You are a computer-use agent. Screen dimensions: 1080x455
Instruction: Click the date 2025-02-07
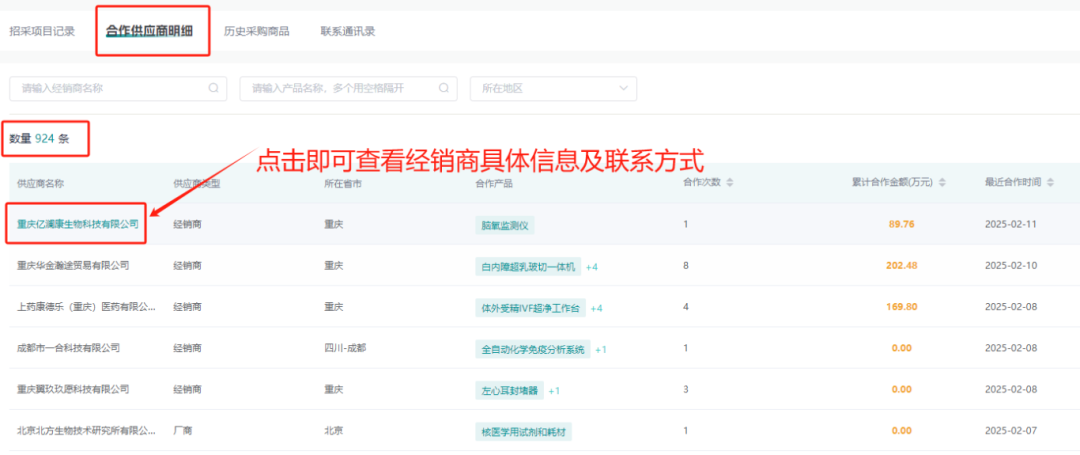pyautogui.click(x=1010, y=430)
